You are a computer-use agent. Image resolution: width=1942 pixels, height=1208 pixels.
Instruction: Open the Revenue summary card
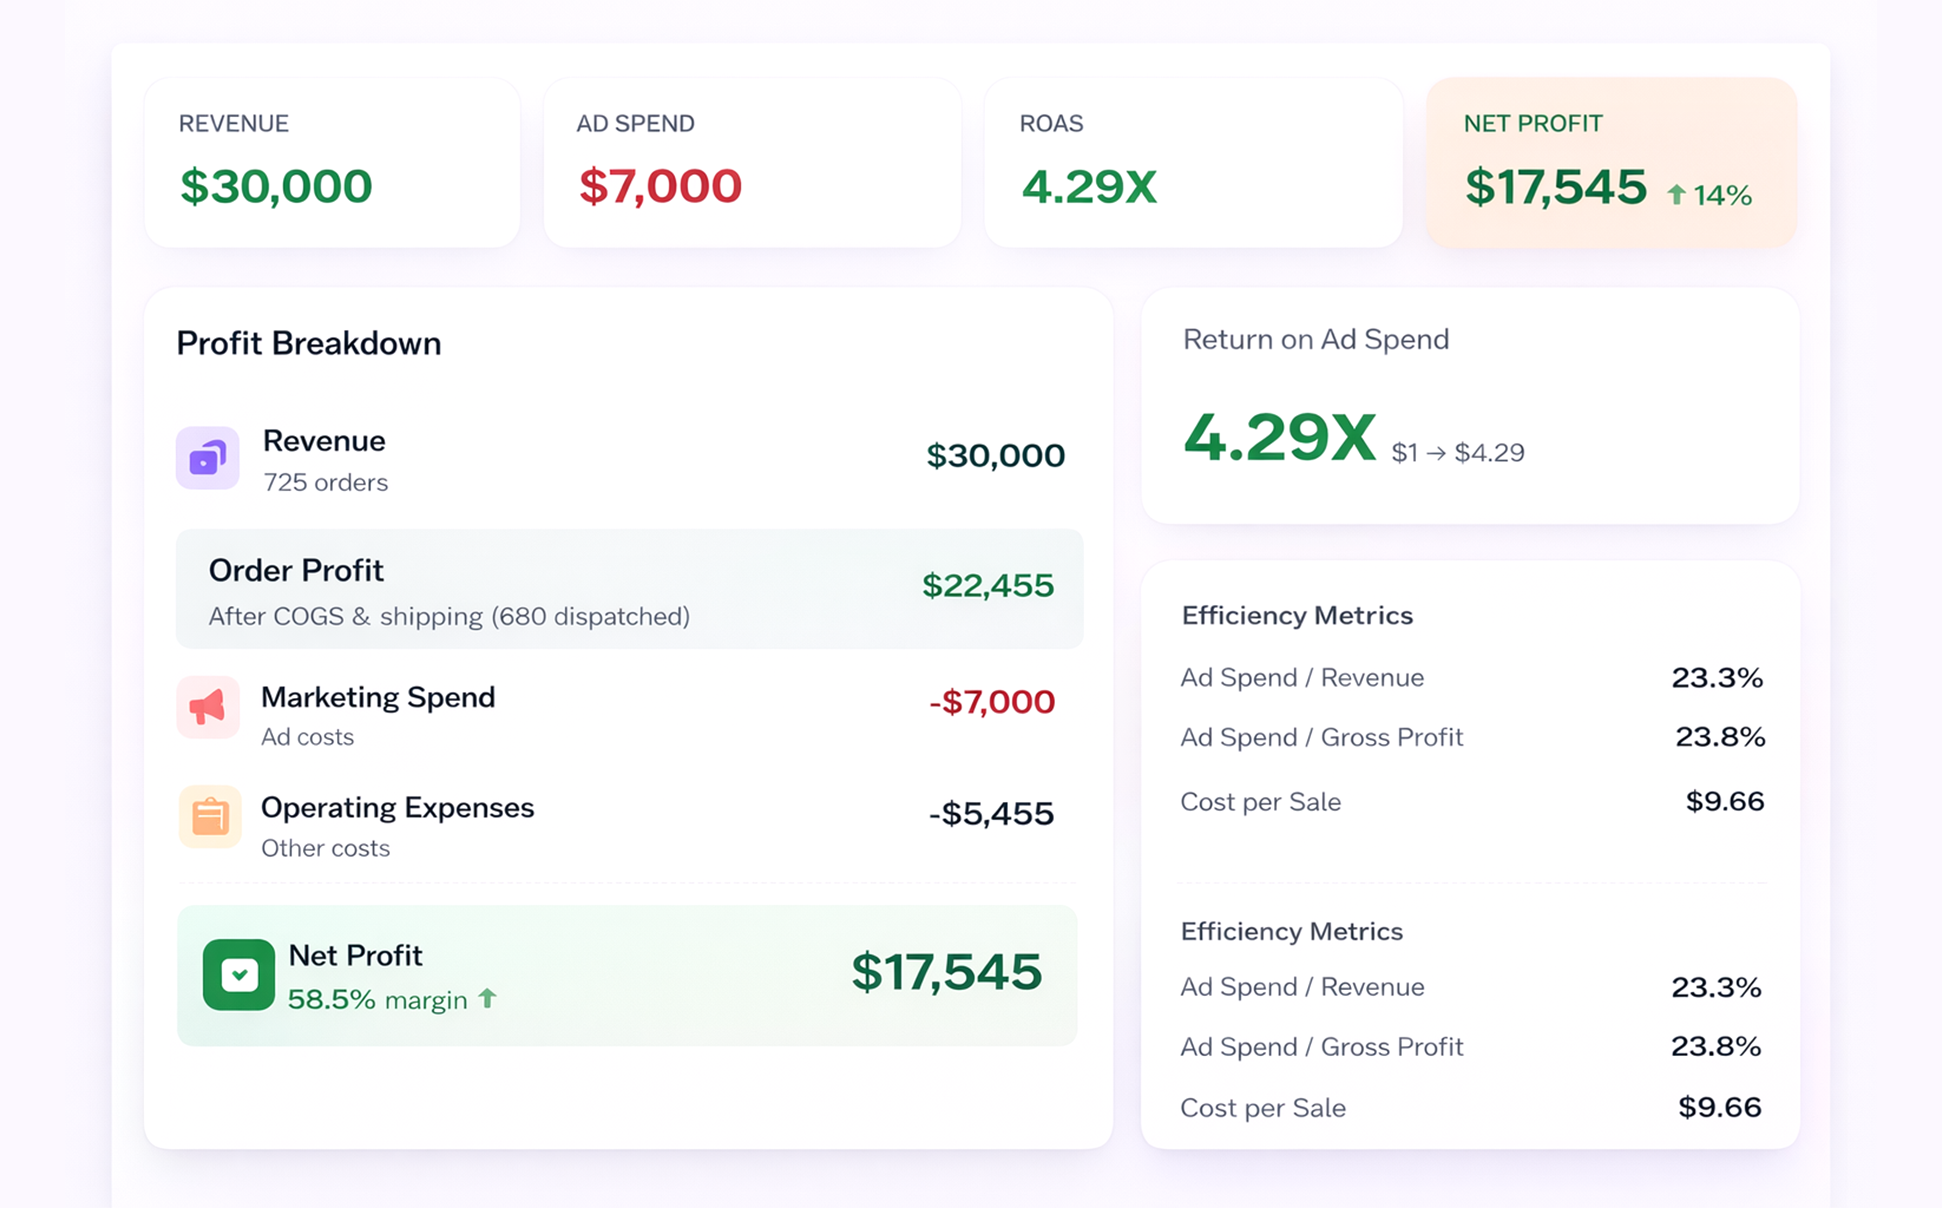(332, 163)
